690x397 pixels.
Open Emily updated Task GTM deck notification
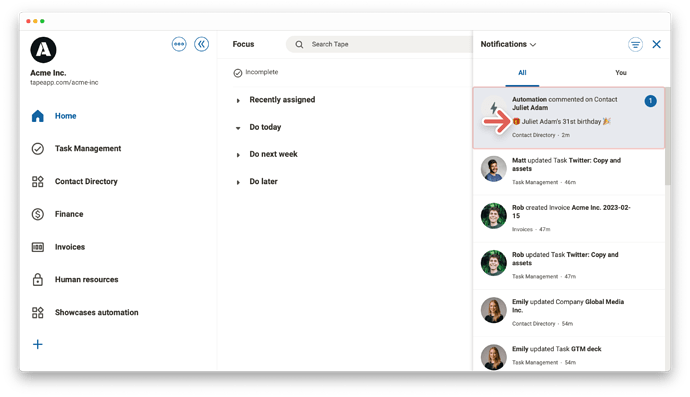[569, 355]
